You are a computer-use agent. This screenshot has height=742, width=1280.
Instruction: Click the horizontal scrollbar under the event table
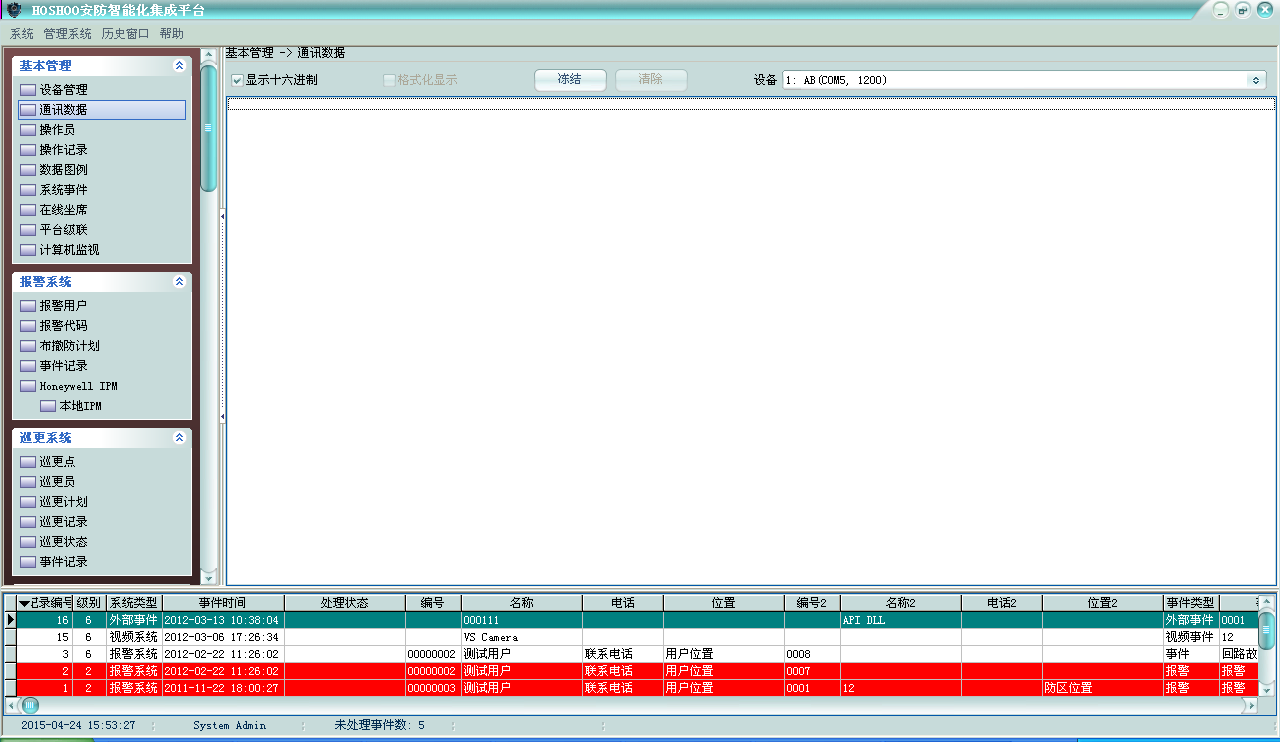click(640, 705)
